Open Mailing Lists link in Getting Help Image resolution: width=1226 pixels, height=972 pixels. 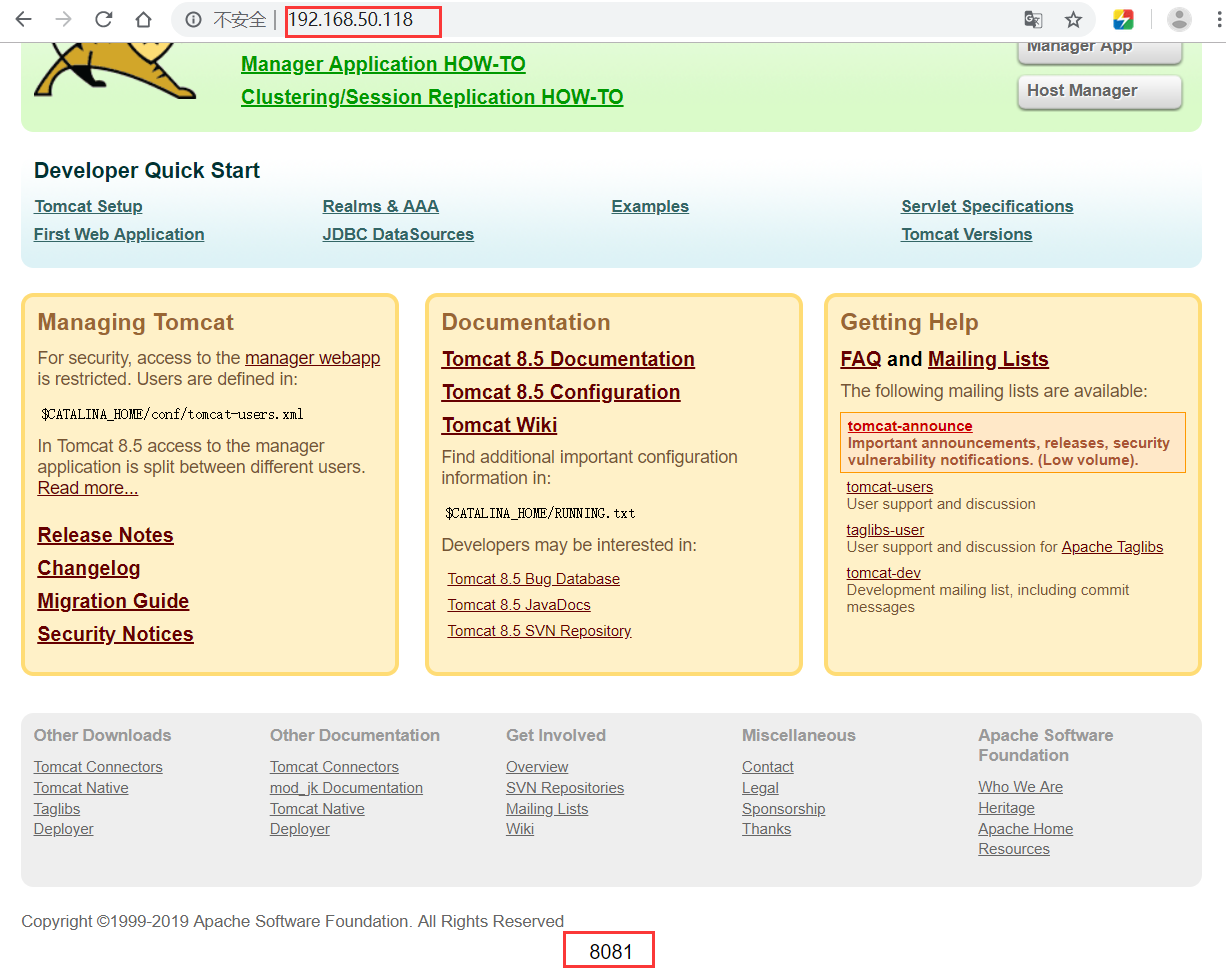988,359
